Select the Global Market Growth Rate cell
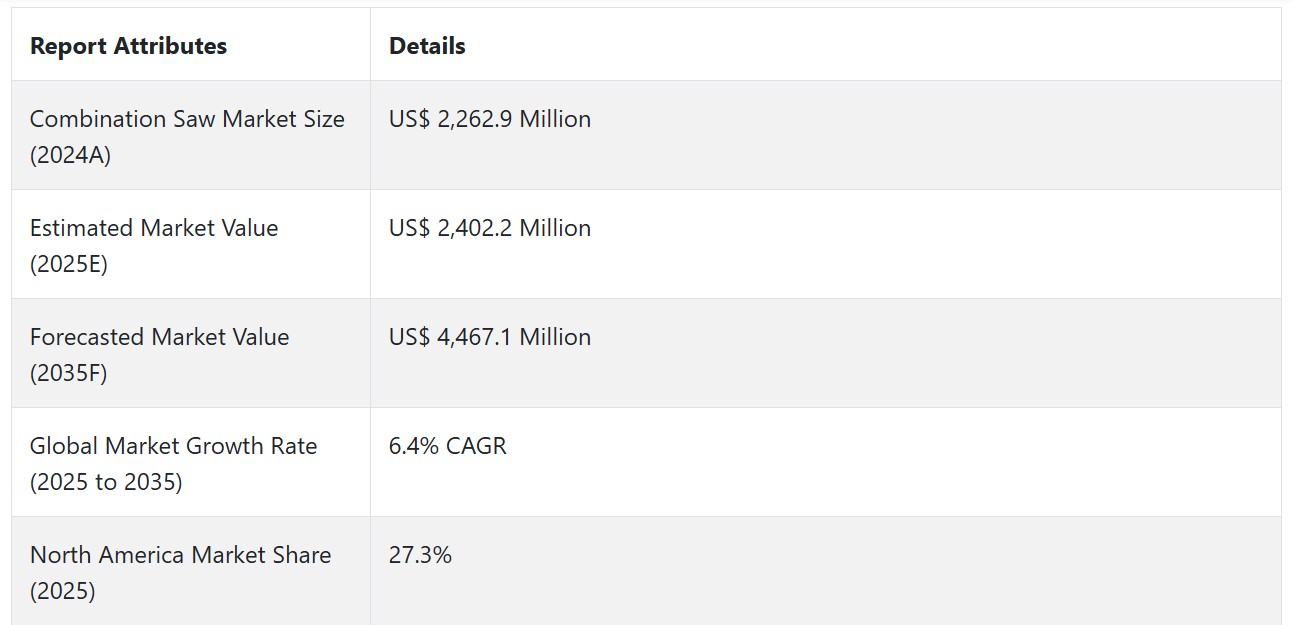 (190, 463)
